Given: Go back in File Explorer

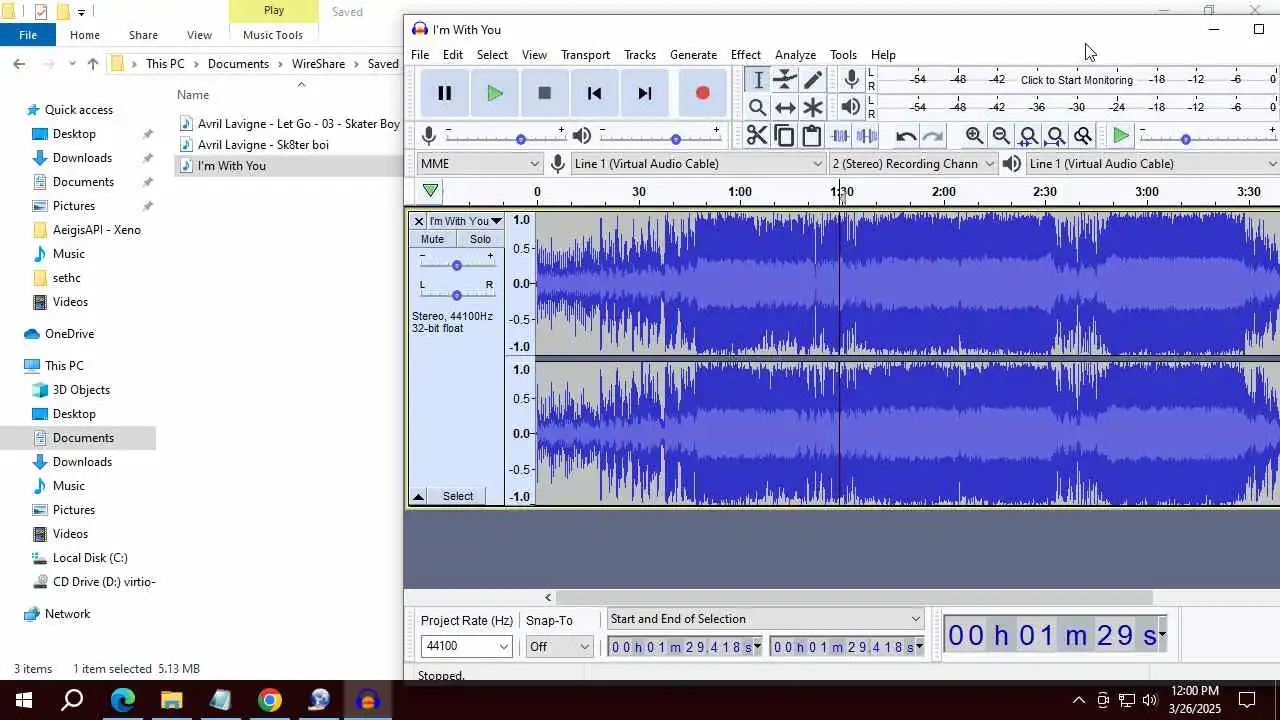Looking at the screenshot, I should (19, 64).
